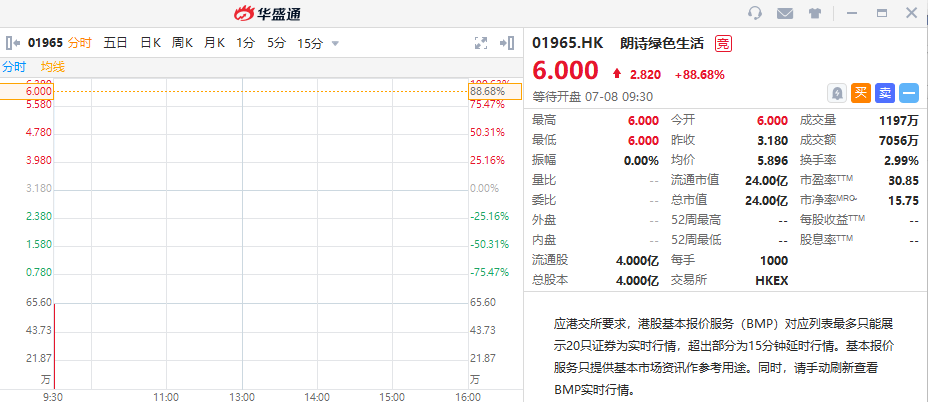This screenshot has height=402, width=928.
Task: Click the blue 卖 sell button
Action: pyautogui.click(x=885, y=94)
